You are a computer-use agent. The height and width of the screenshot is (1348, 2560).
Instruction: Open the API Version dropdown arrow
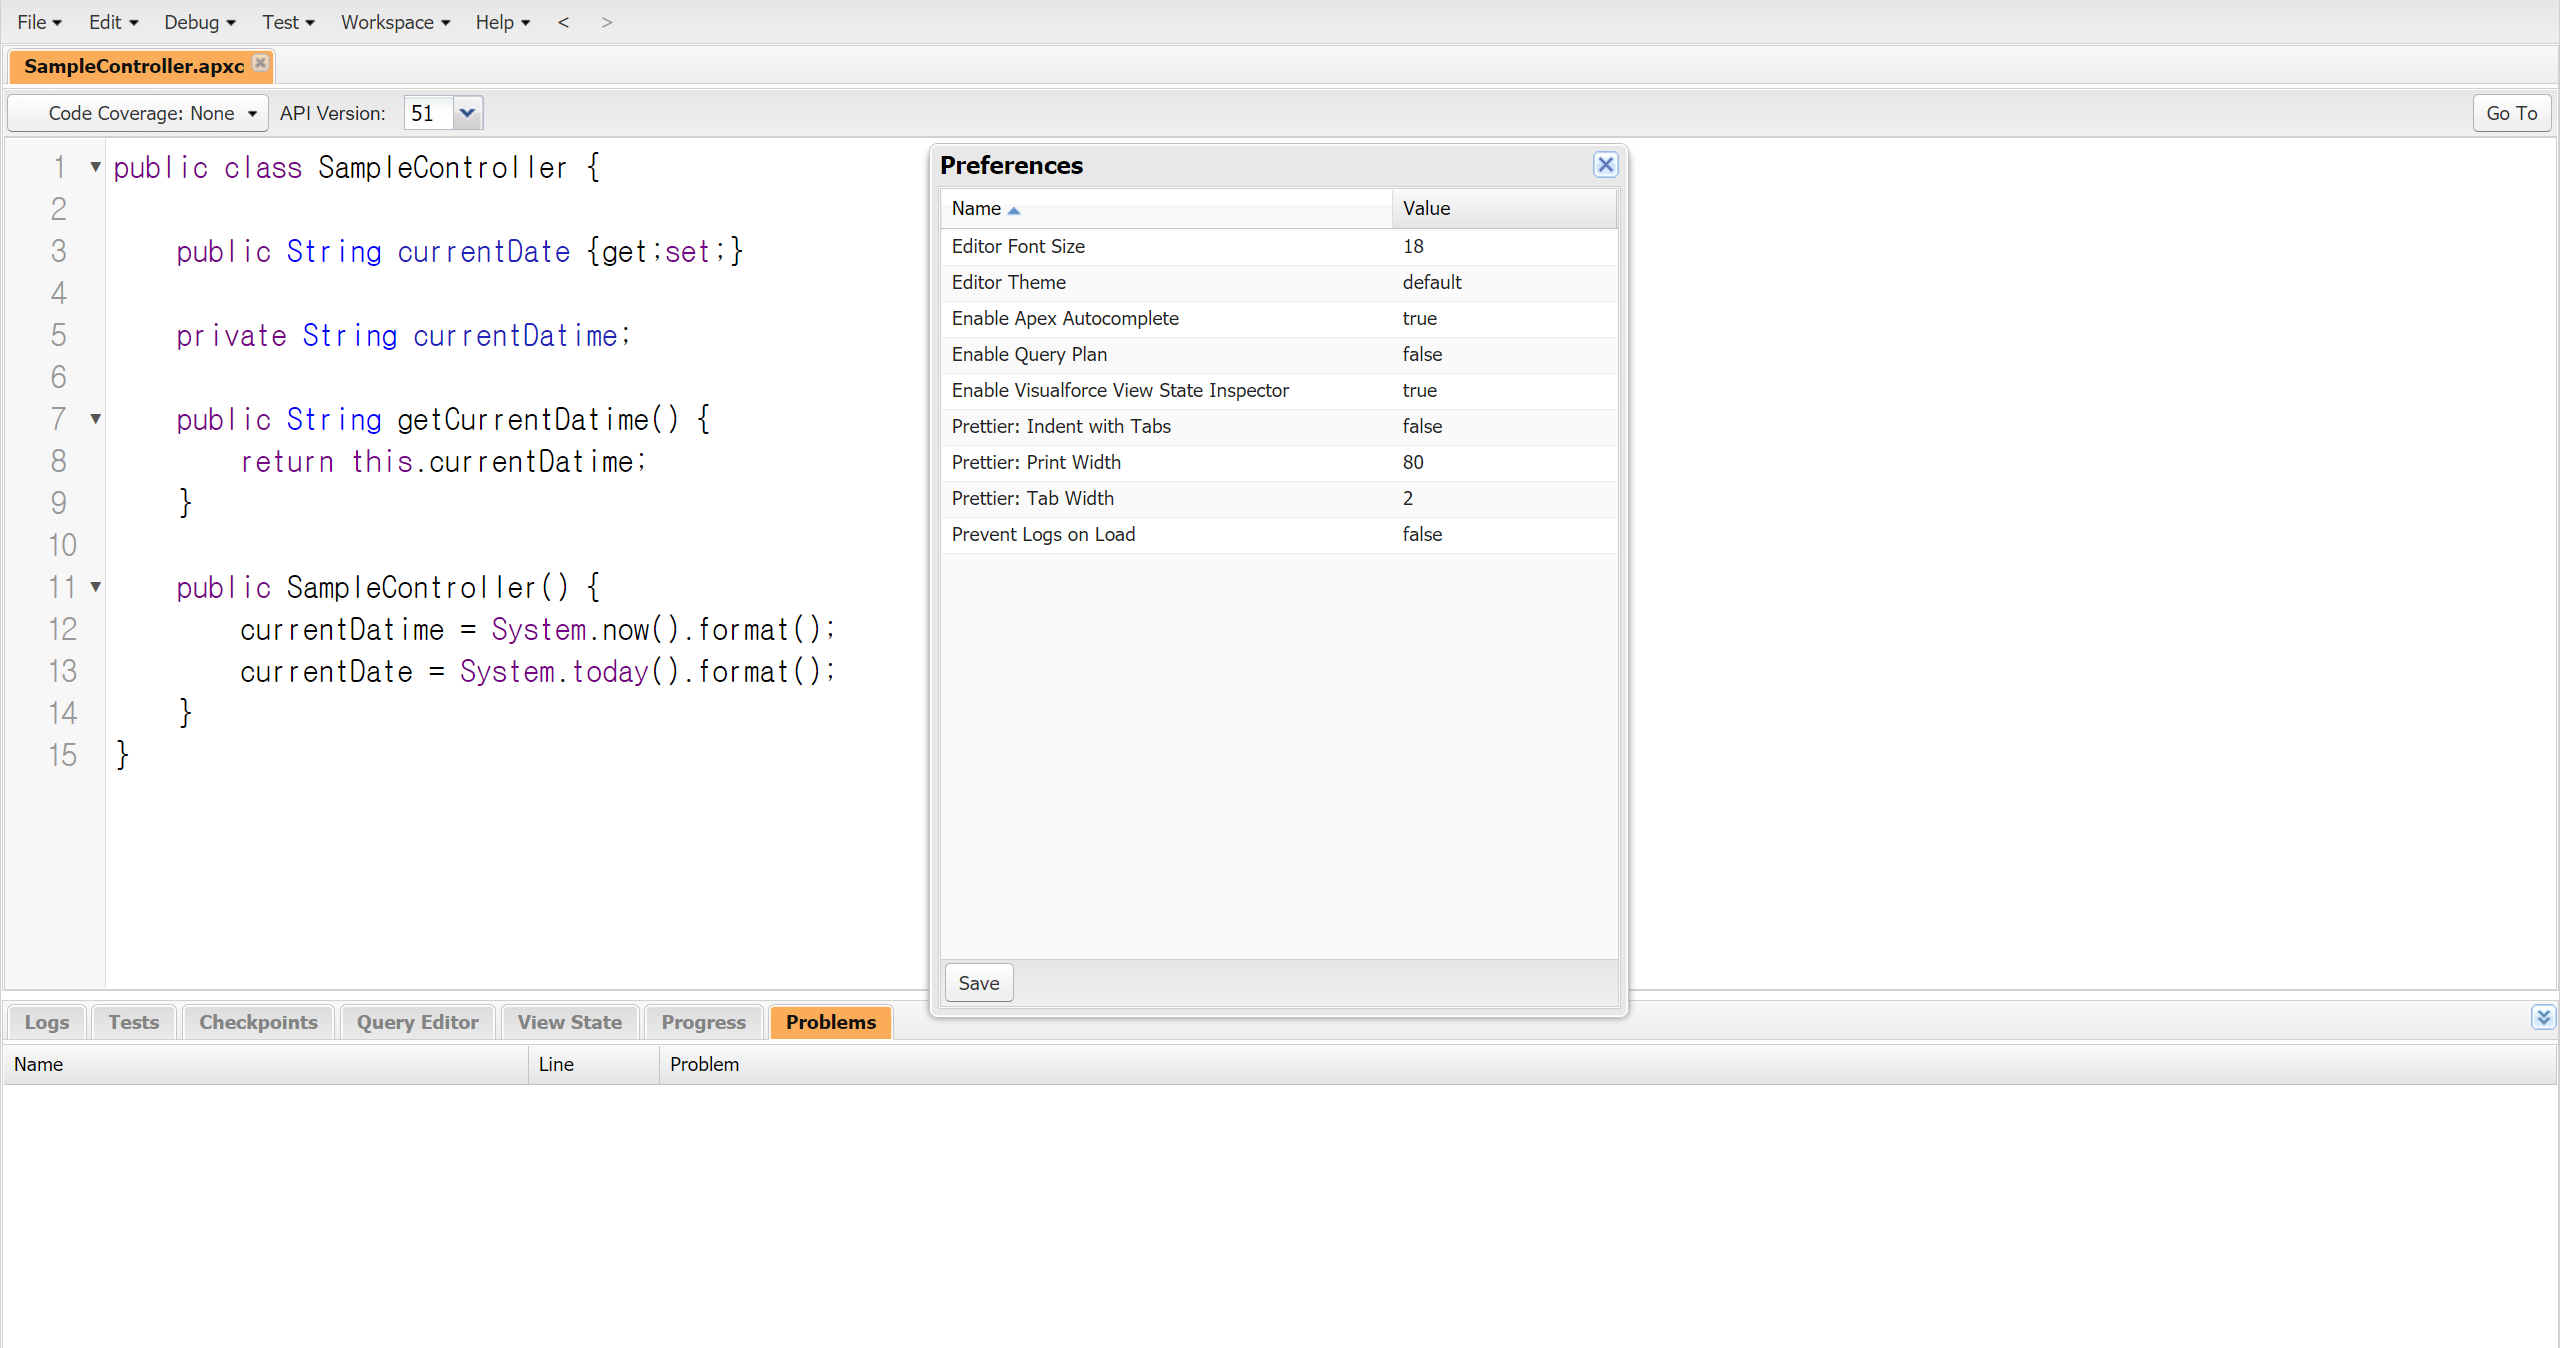[467, 113]
